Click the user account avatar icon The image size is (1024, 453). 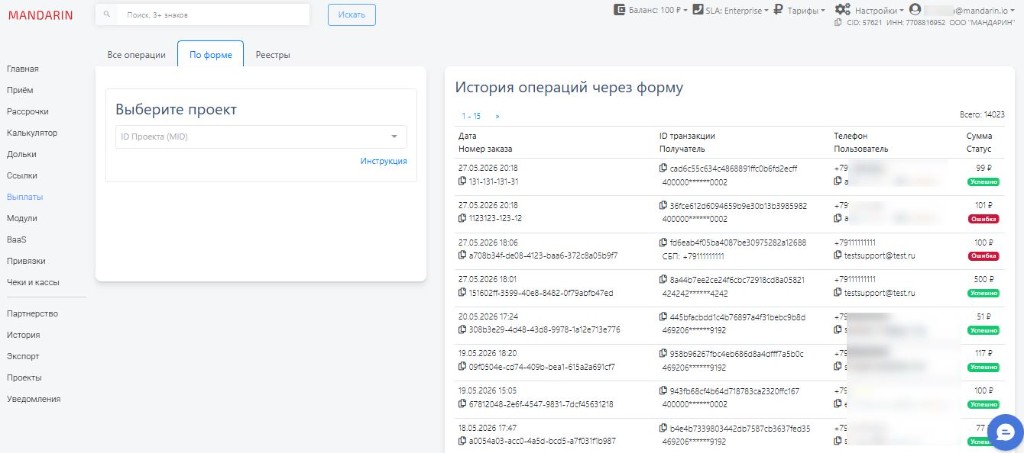pos(914,10)
